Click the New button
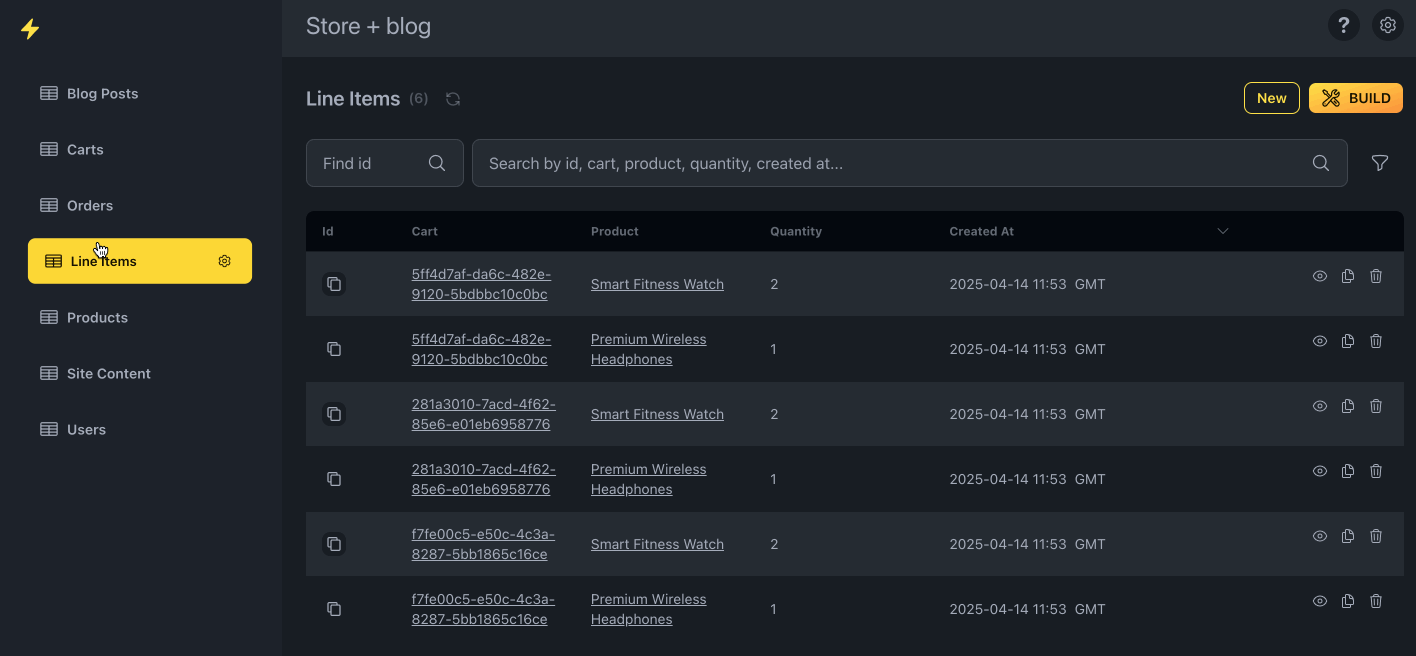 pos(1271,98)
